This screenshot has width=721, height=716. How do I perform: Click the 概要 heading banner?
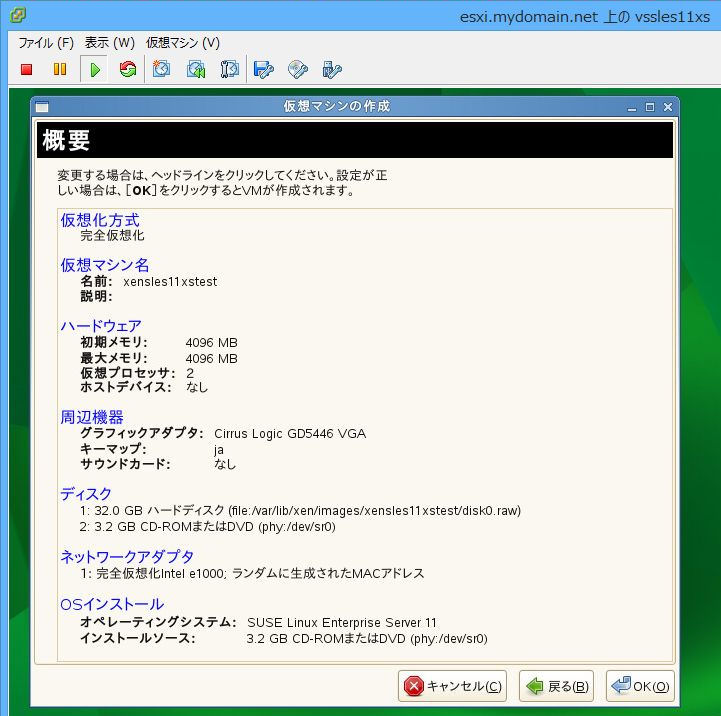tap(355, 140)
